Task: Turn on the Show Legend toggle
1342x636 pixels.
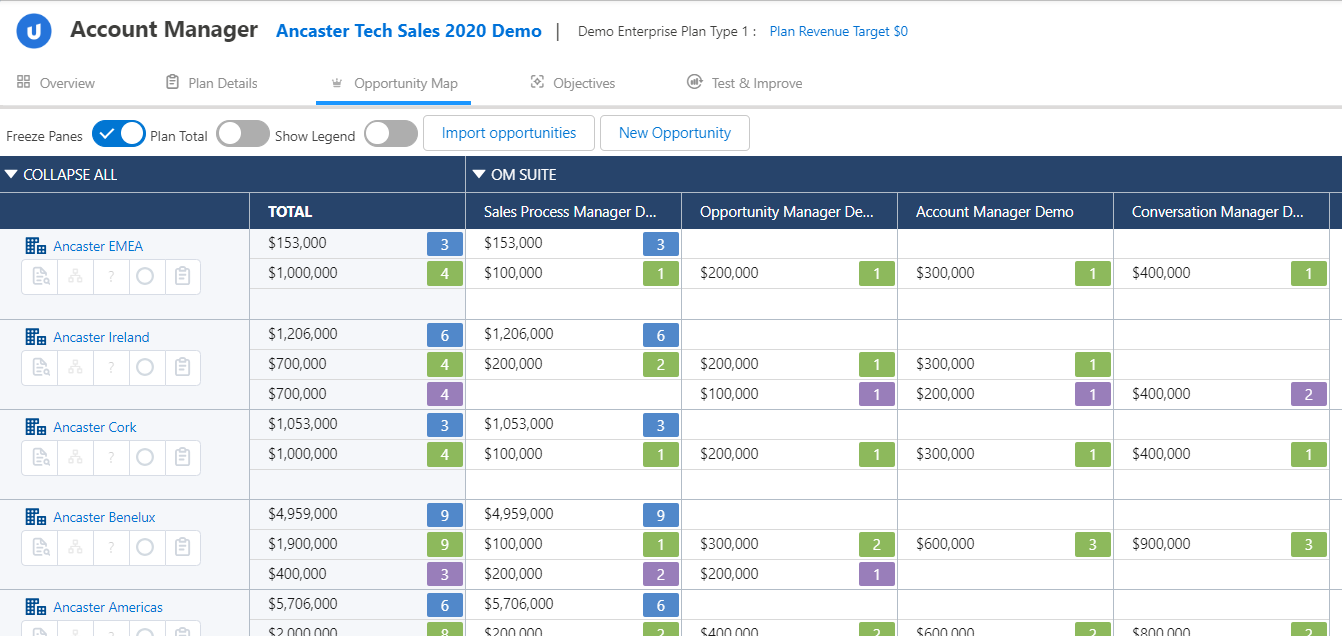Action: click(390, 134)
